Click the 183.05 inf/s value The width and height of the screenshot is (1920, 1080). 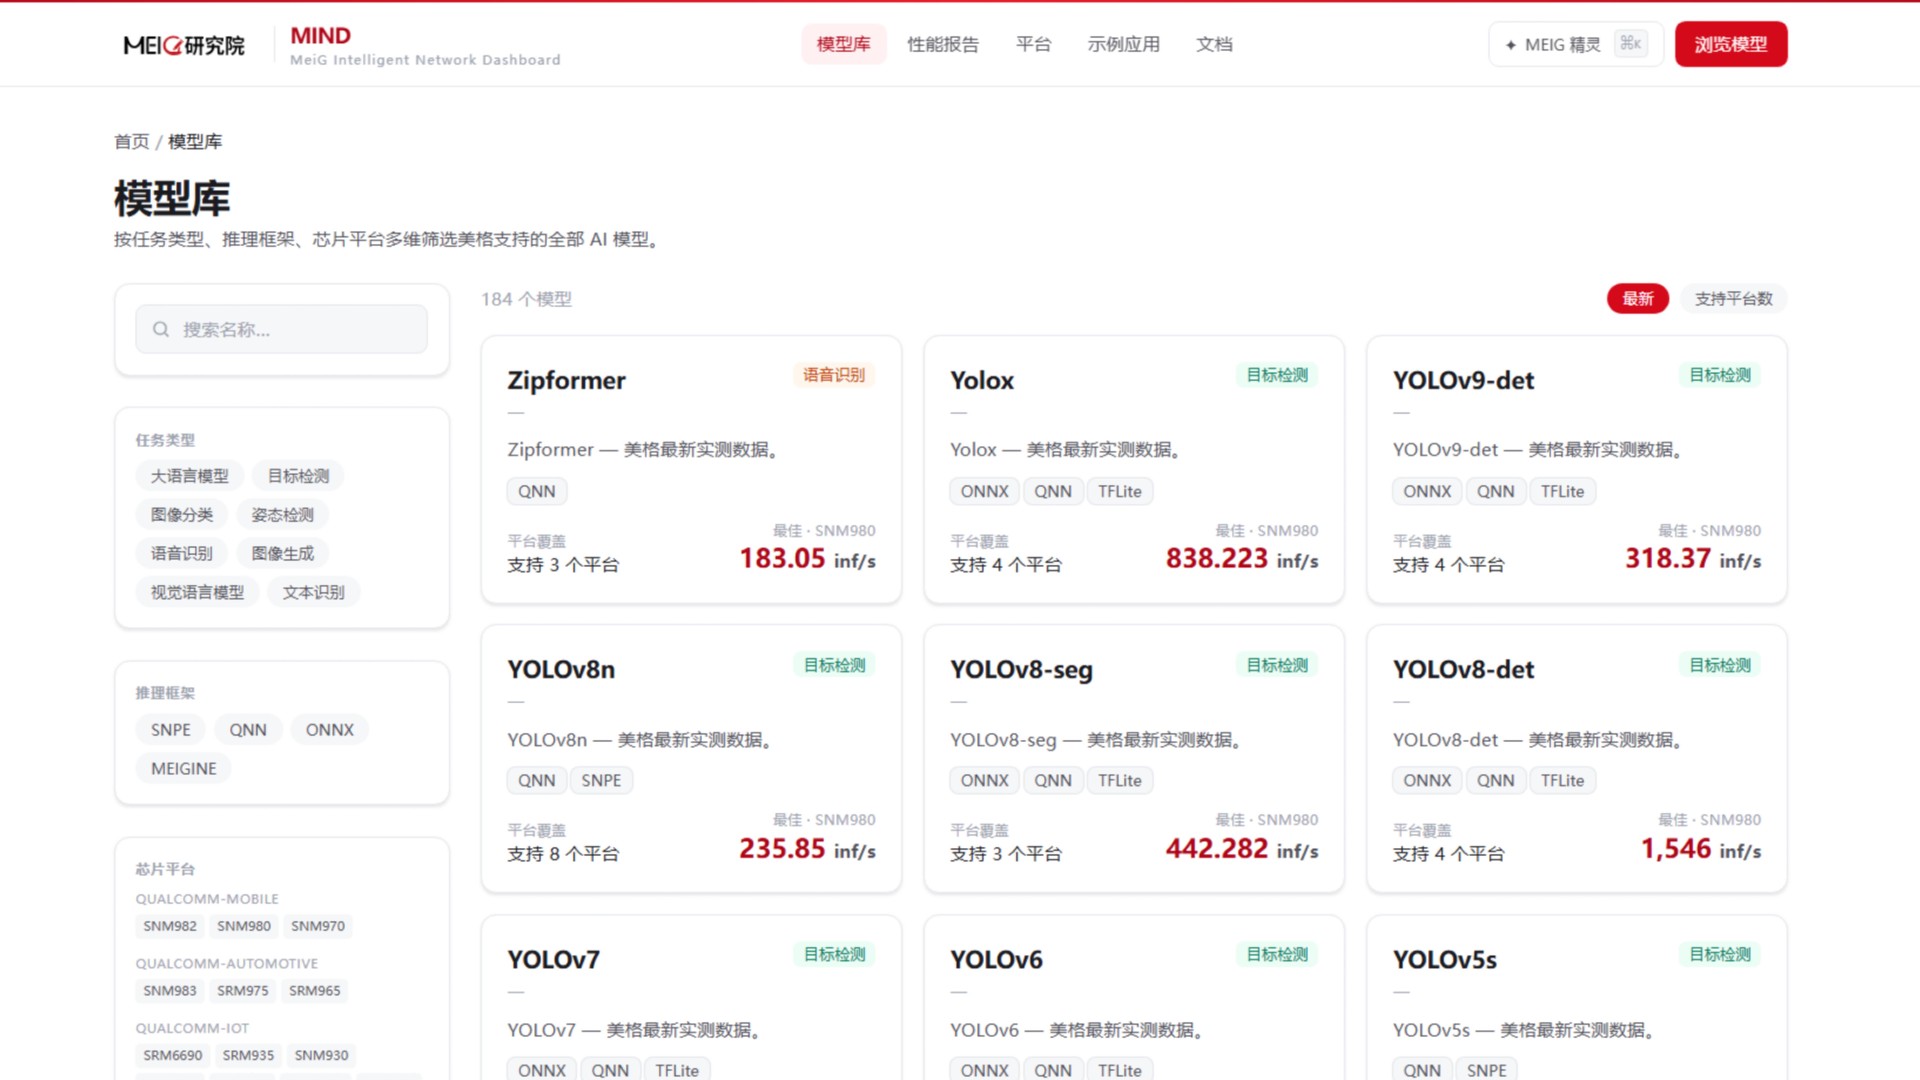(x=807, y=558)
